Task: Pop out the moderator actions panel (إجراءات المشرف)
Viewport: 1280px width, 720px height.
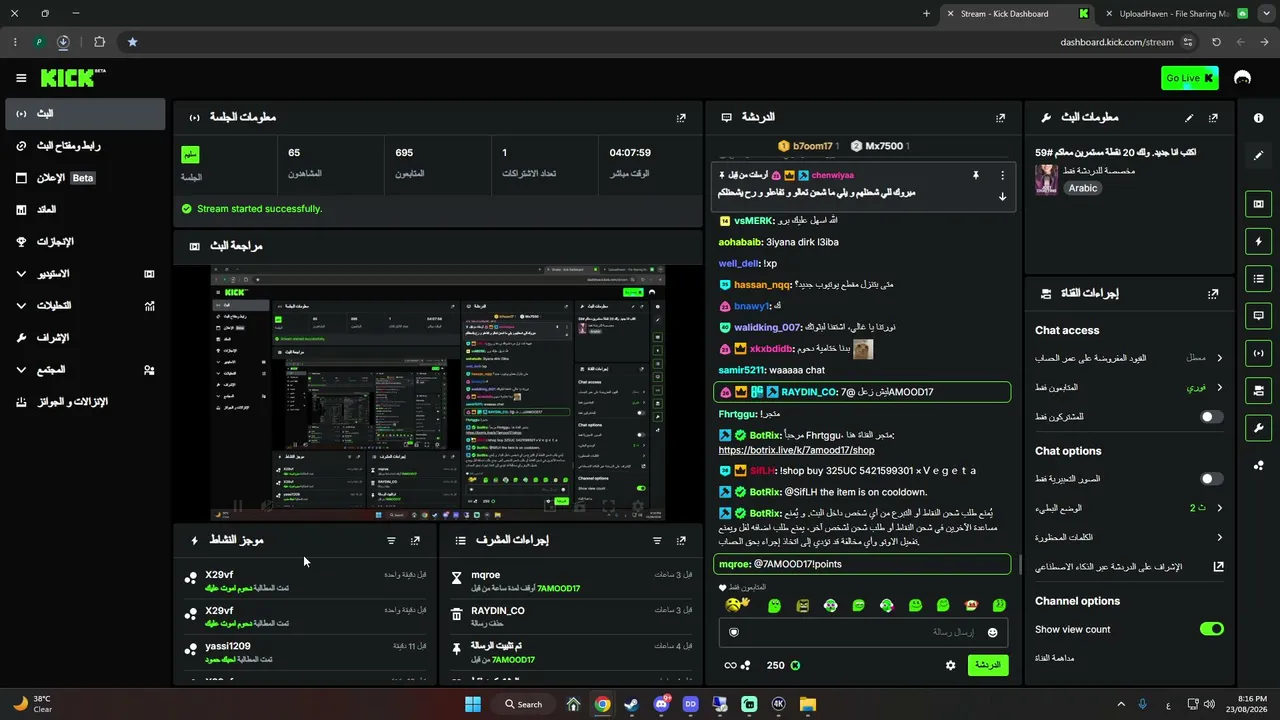Action: point(681,541)
